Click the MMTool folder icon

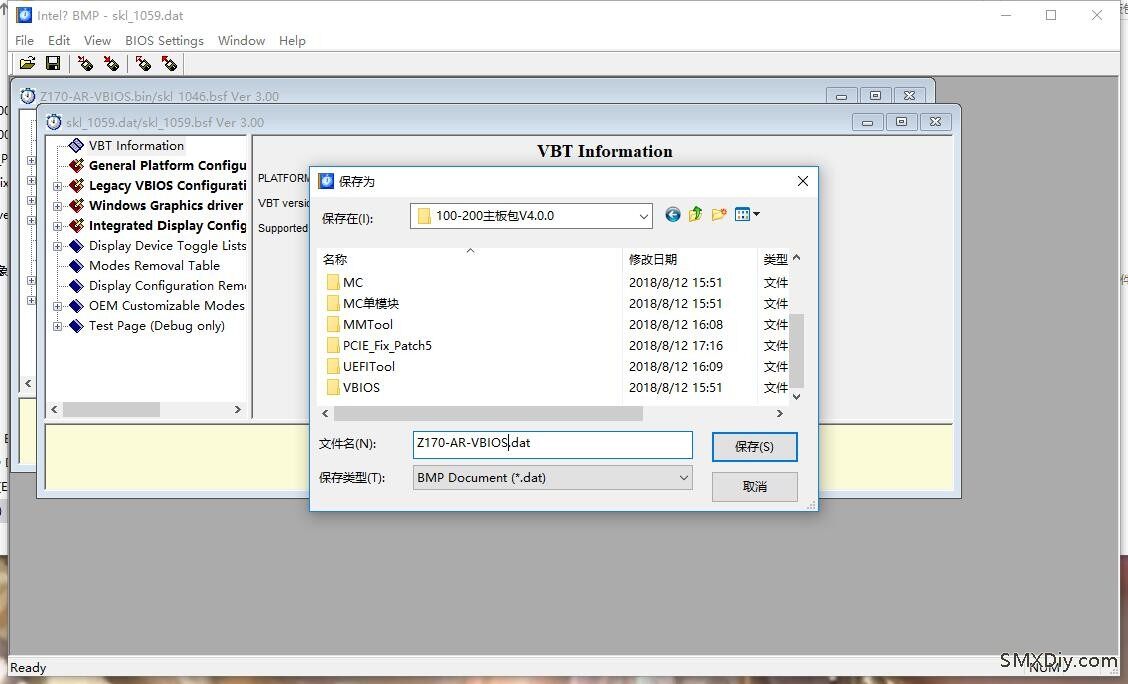click(332, 324)
